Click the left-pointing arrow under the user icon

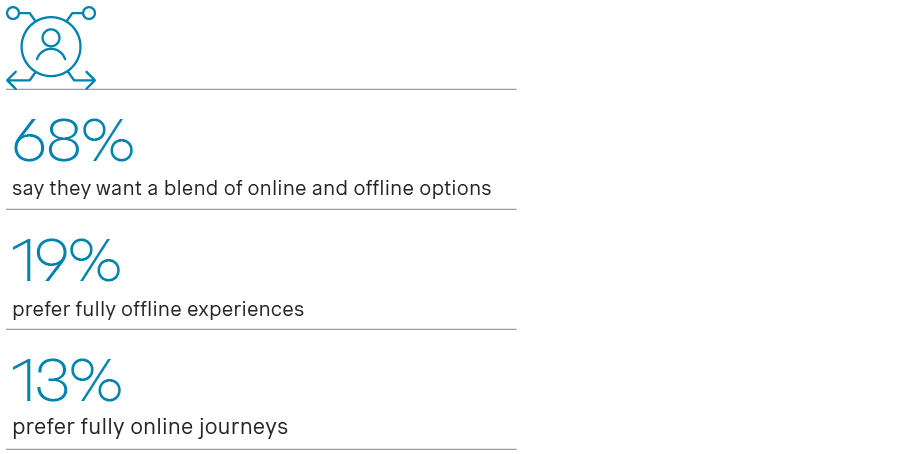tap(13, 79)
